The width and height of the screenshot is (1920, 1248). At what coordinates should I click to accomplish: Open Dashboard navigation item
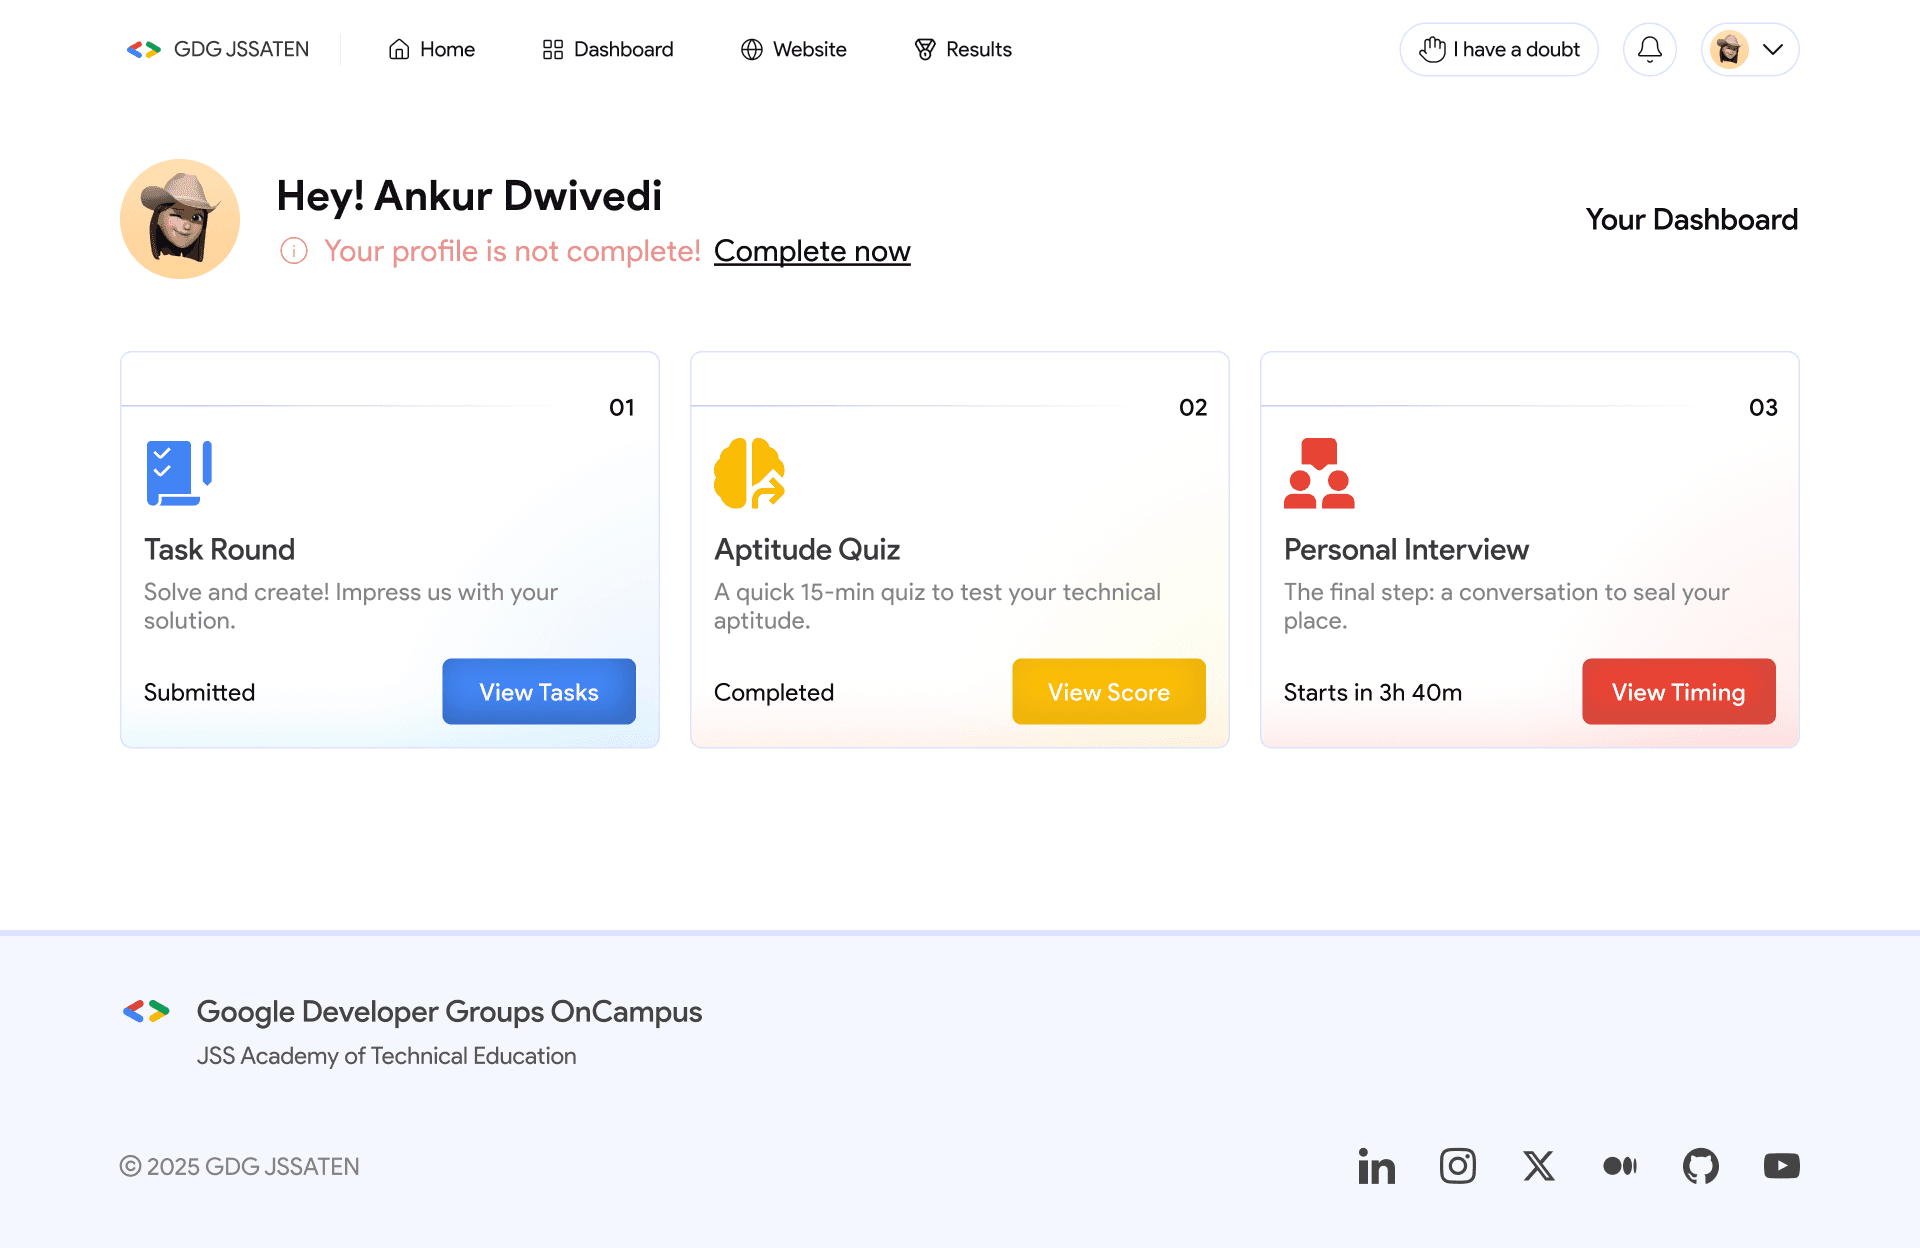click(607, 49)
